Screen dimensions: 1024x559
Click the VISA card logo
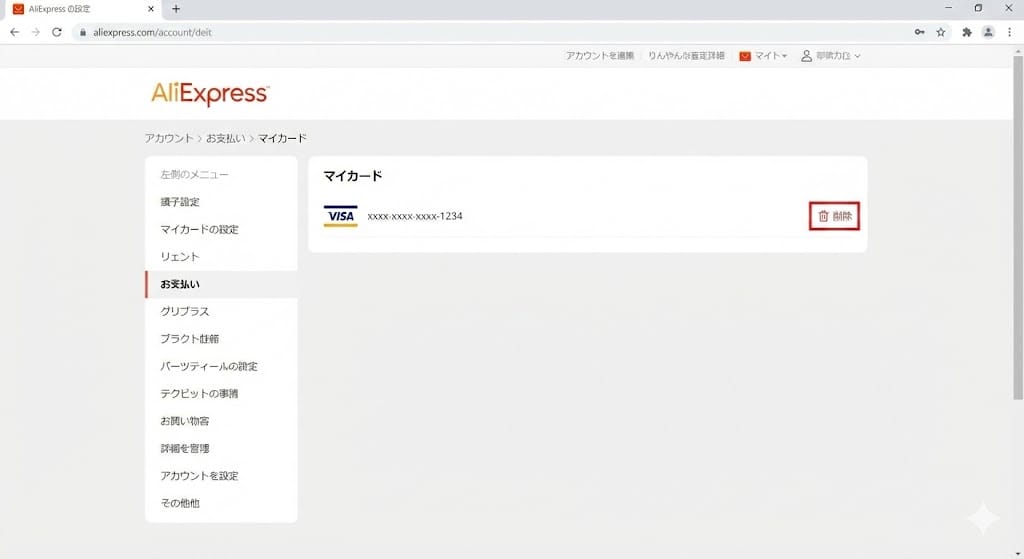pyautogui.click(x=340, y=216)
